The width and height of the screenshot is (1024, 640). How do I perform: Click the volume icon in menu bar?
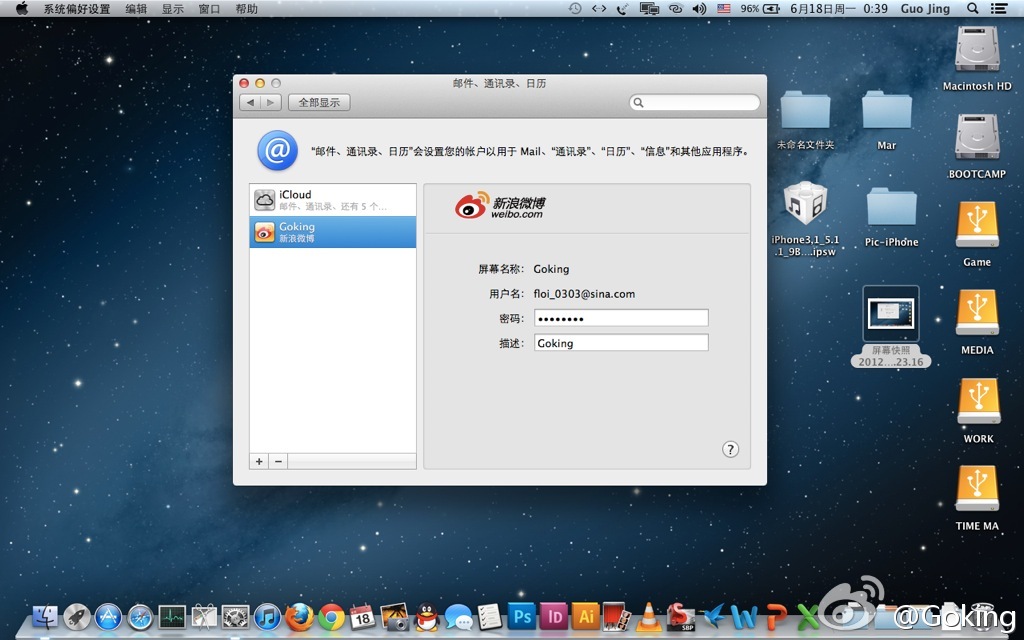[x=699, y=8]
